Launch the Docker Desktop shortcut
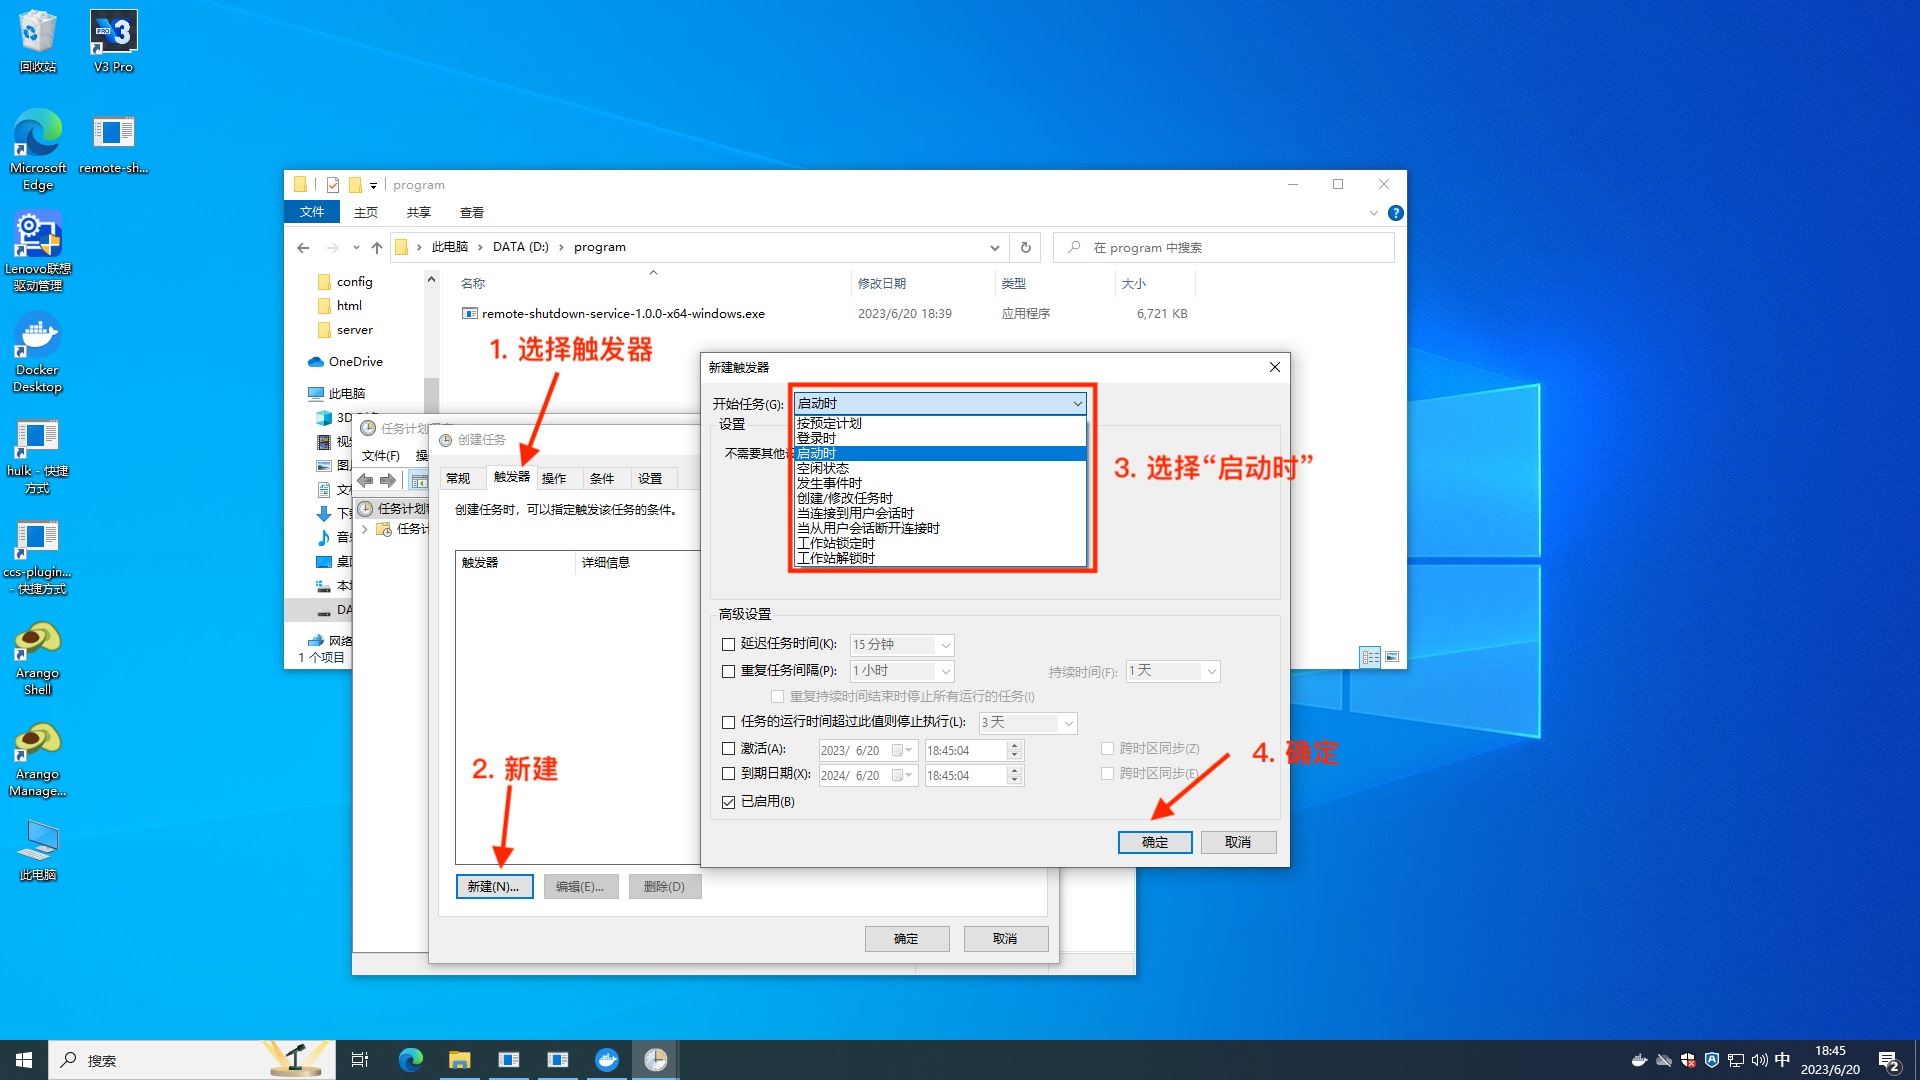The width and height of the screenshot is (1920, 1080). tap(38, 352)
